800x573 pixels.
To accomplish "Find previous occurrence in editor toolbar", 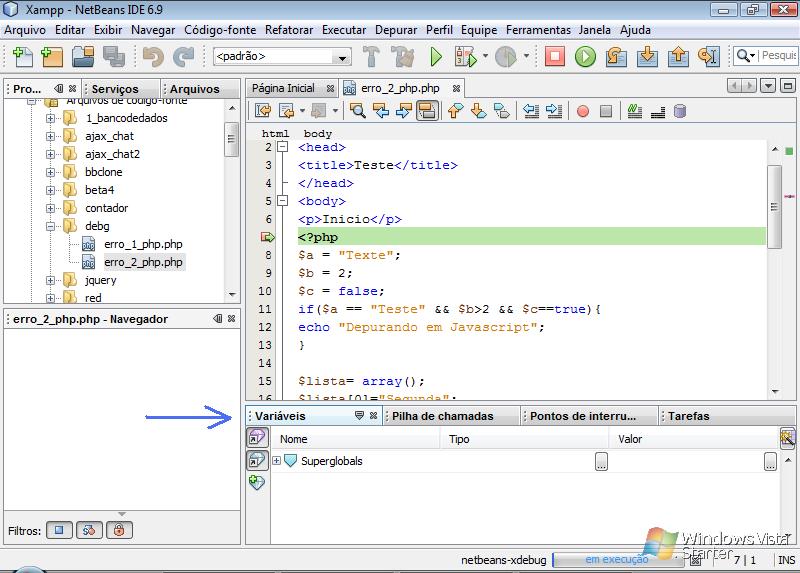I will [381, 111].
